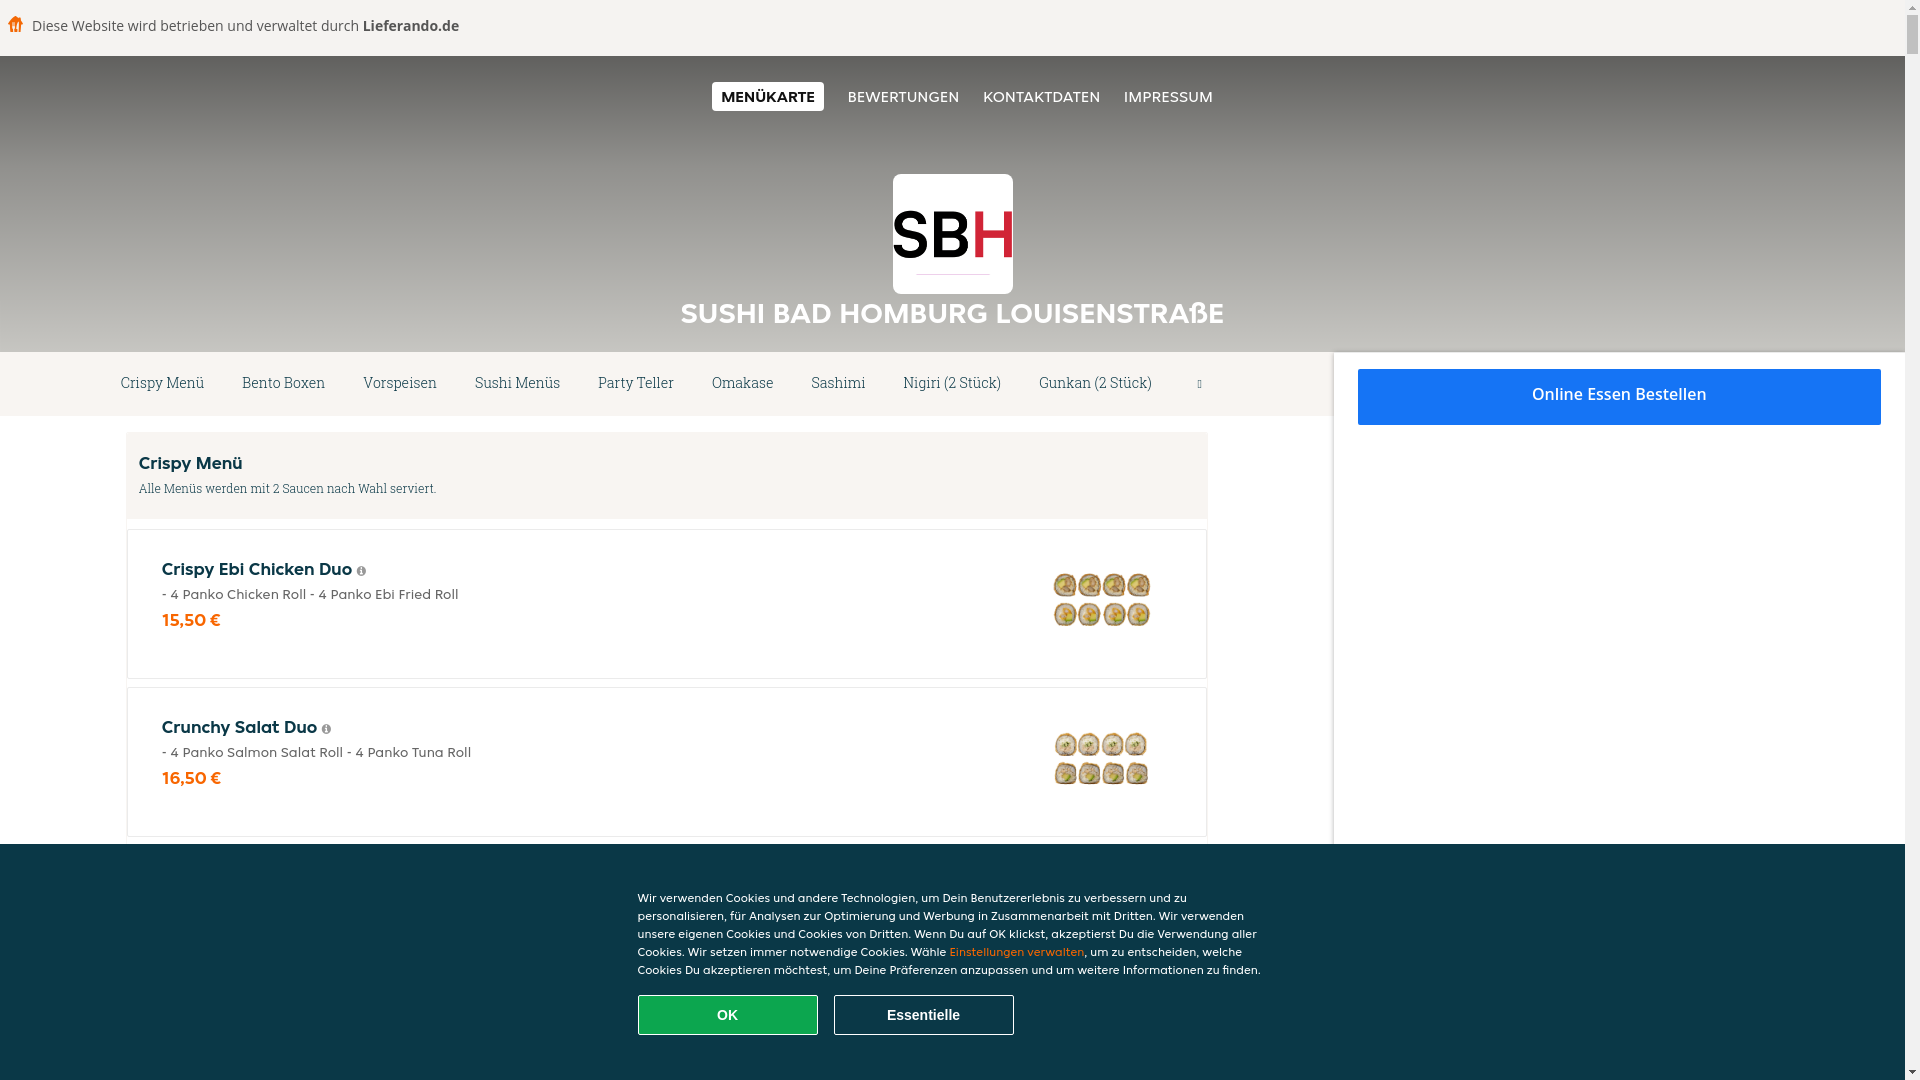
Task: Switch to BEWERTUNGEN tab
Action: [x=903, y=97]
